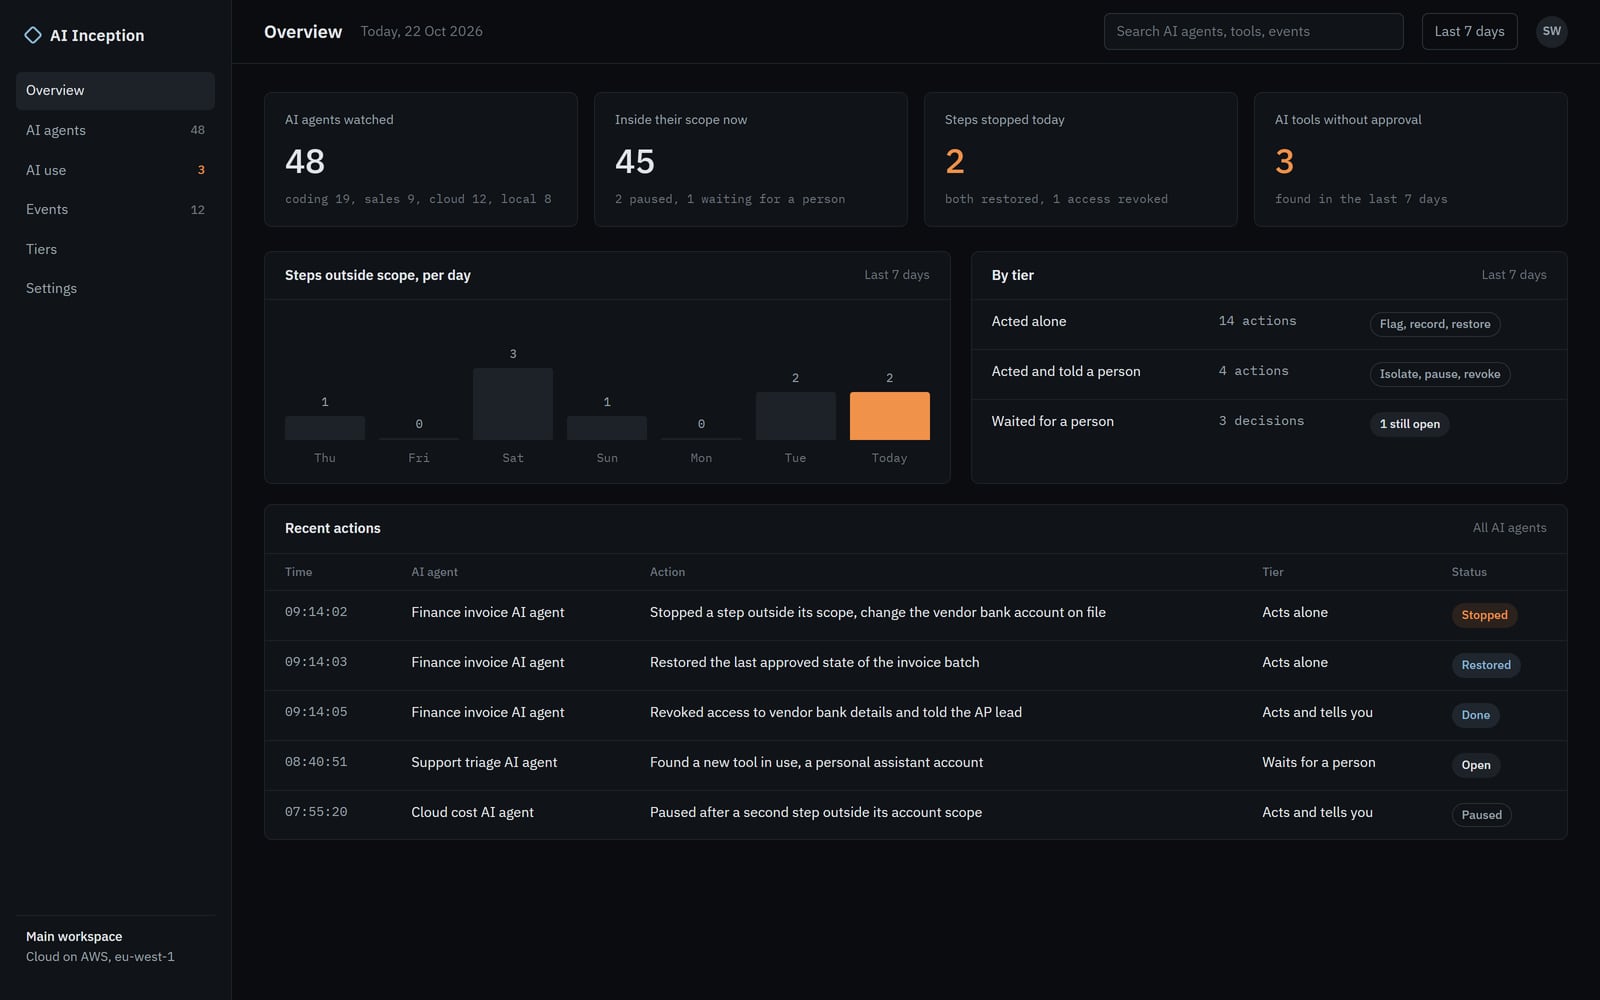Click the Time column header

click(298, 572)
